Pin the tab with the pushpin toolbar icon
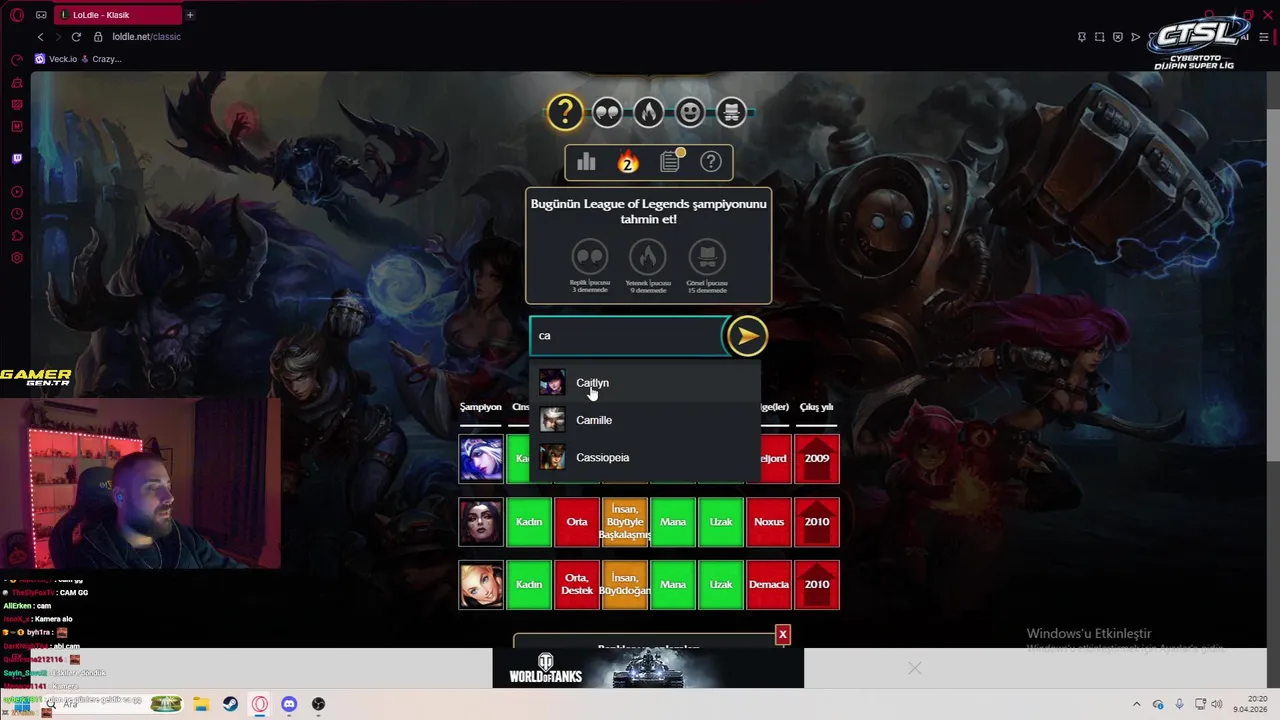 [1081, 37]
